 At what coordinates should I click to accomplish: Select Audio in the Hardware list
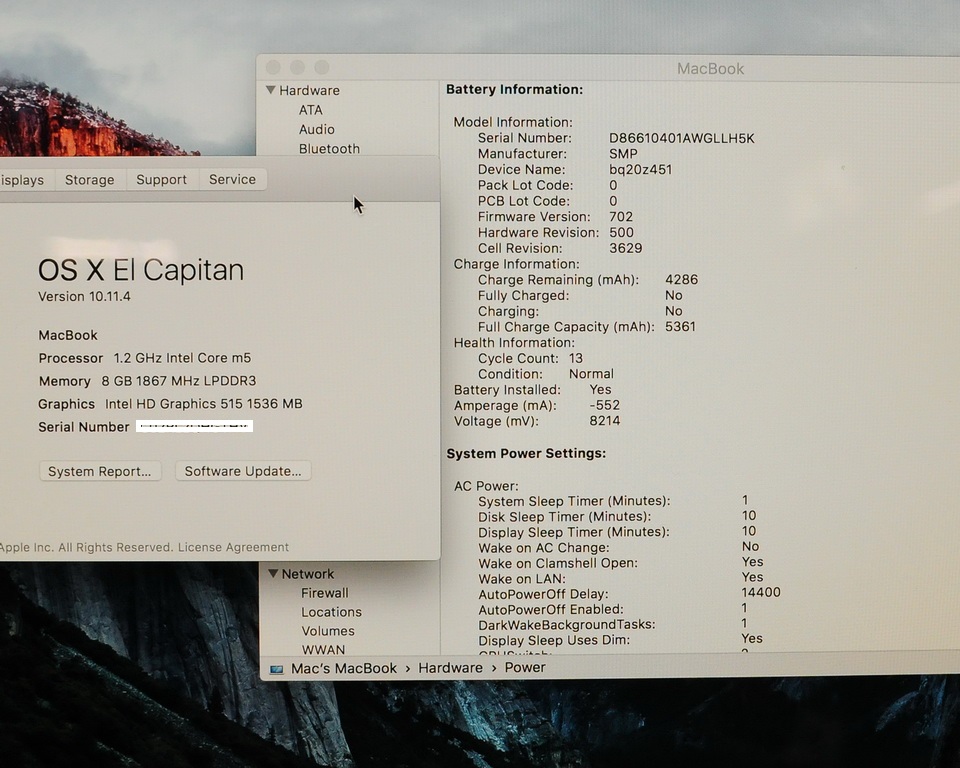(x=317, y=129)
